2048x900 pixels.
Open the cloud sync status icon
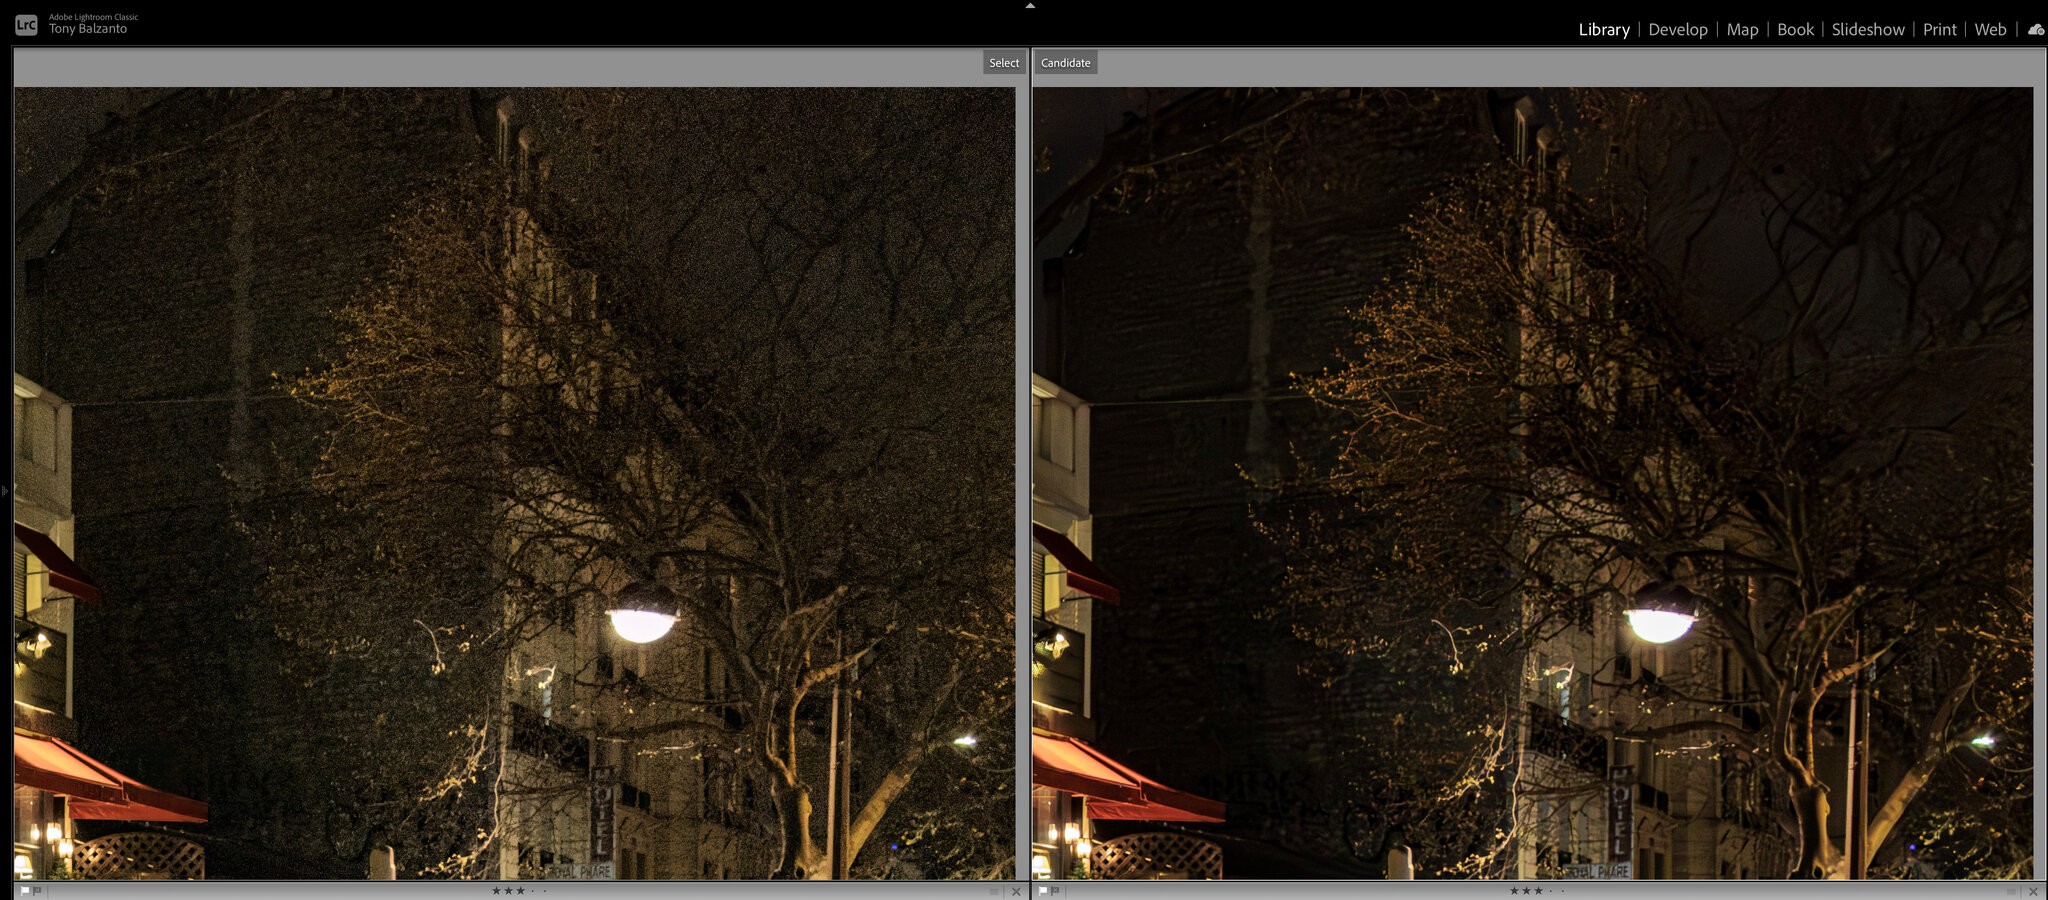click(2035, 30)
